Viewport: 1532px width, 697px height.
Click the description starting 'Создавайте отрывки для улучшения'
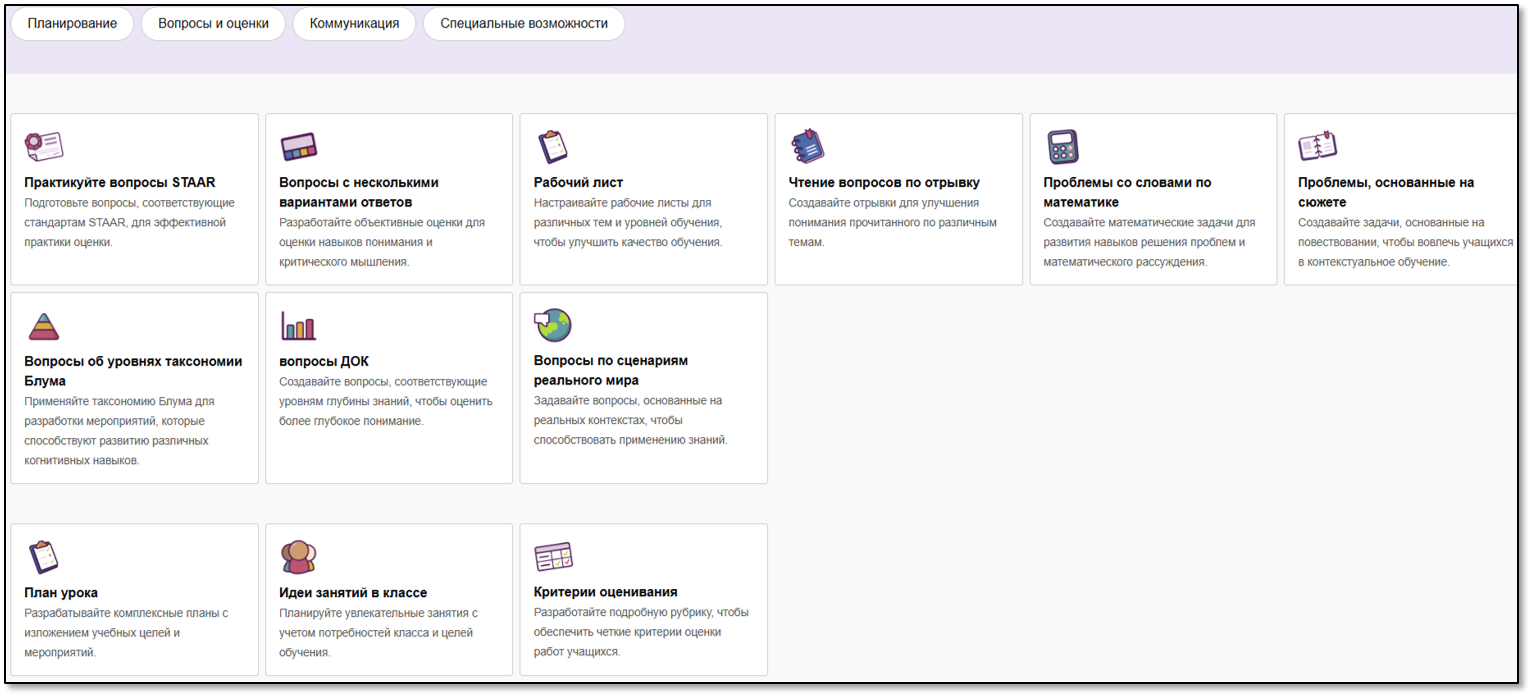pos(893,222)
